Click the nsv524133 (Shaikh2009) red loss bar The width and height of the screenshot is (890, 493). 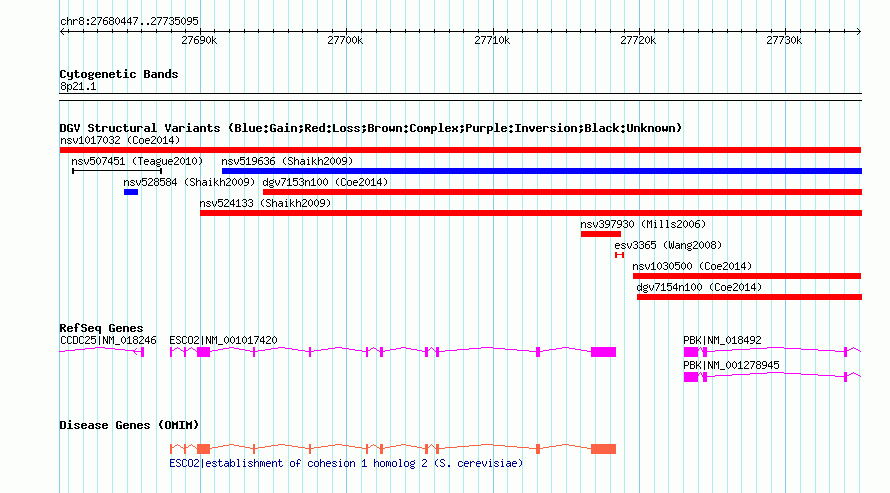pos(531,213)
